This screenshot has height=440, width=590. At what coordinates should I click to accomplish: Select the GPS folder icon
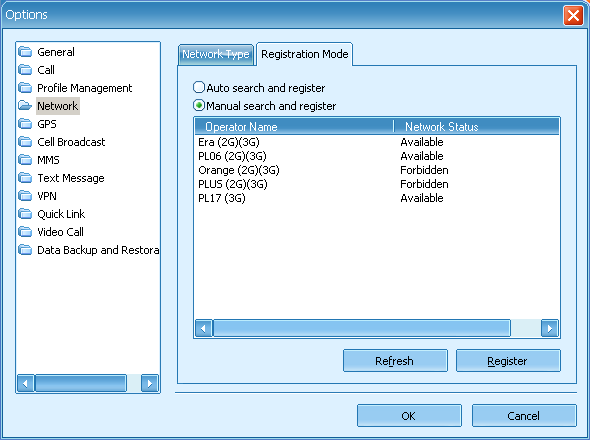pyautogui.click(x=25, y=124)
